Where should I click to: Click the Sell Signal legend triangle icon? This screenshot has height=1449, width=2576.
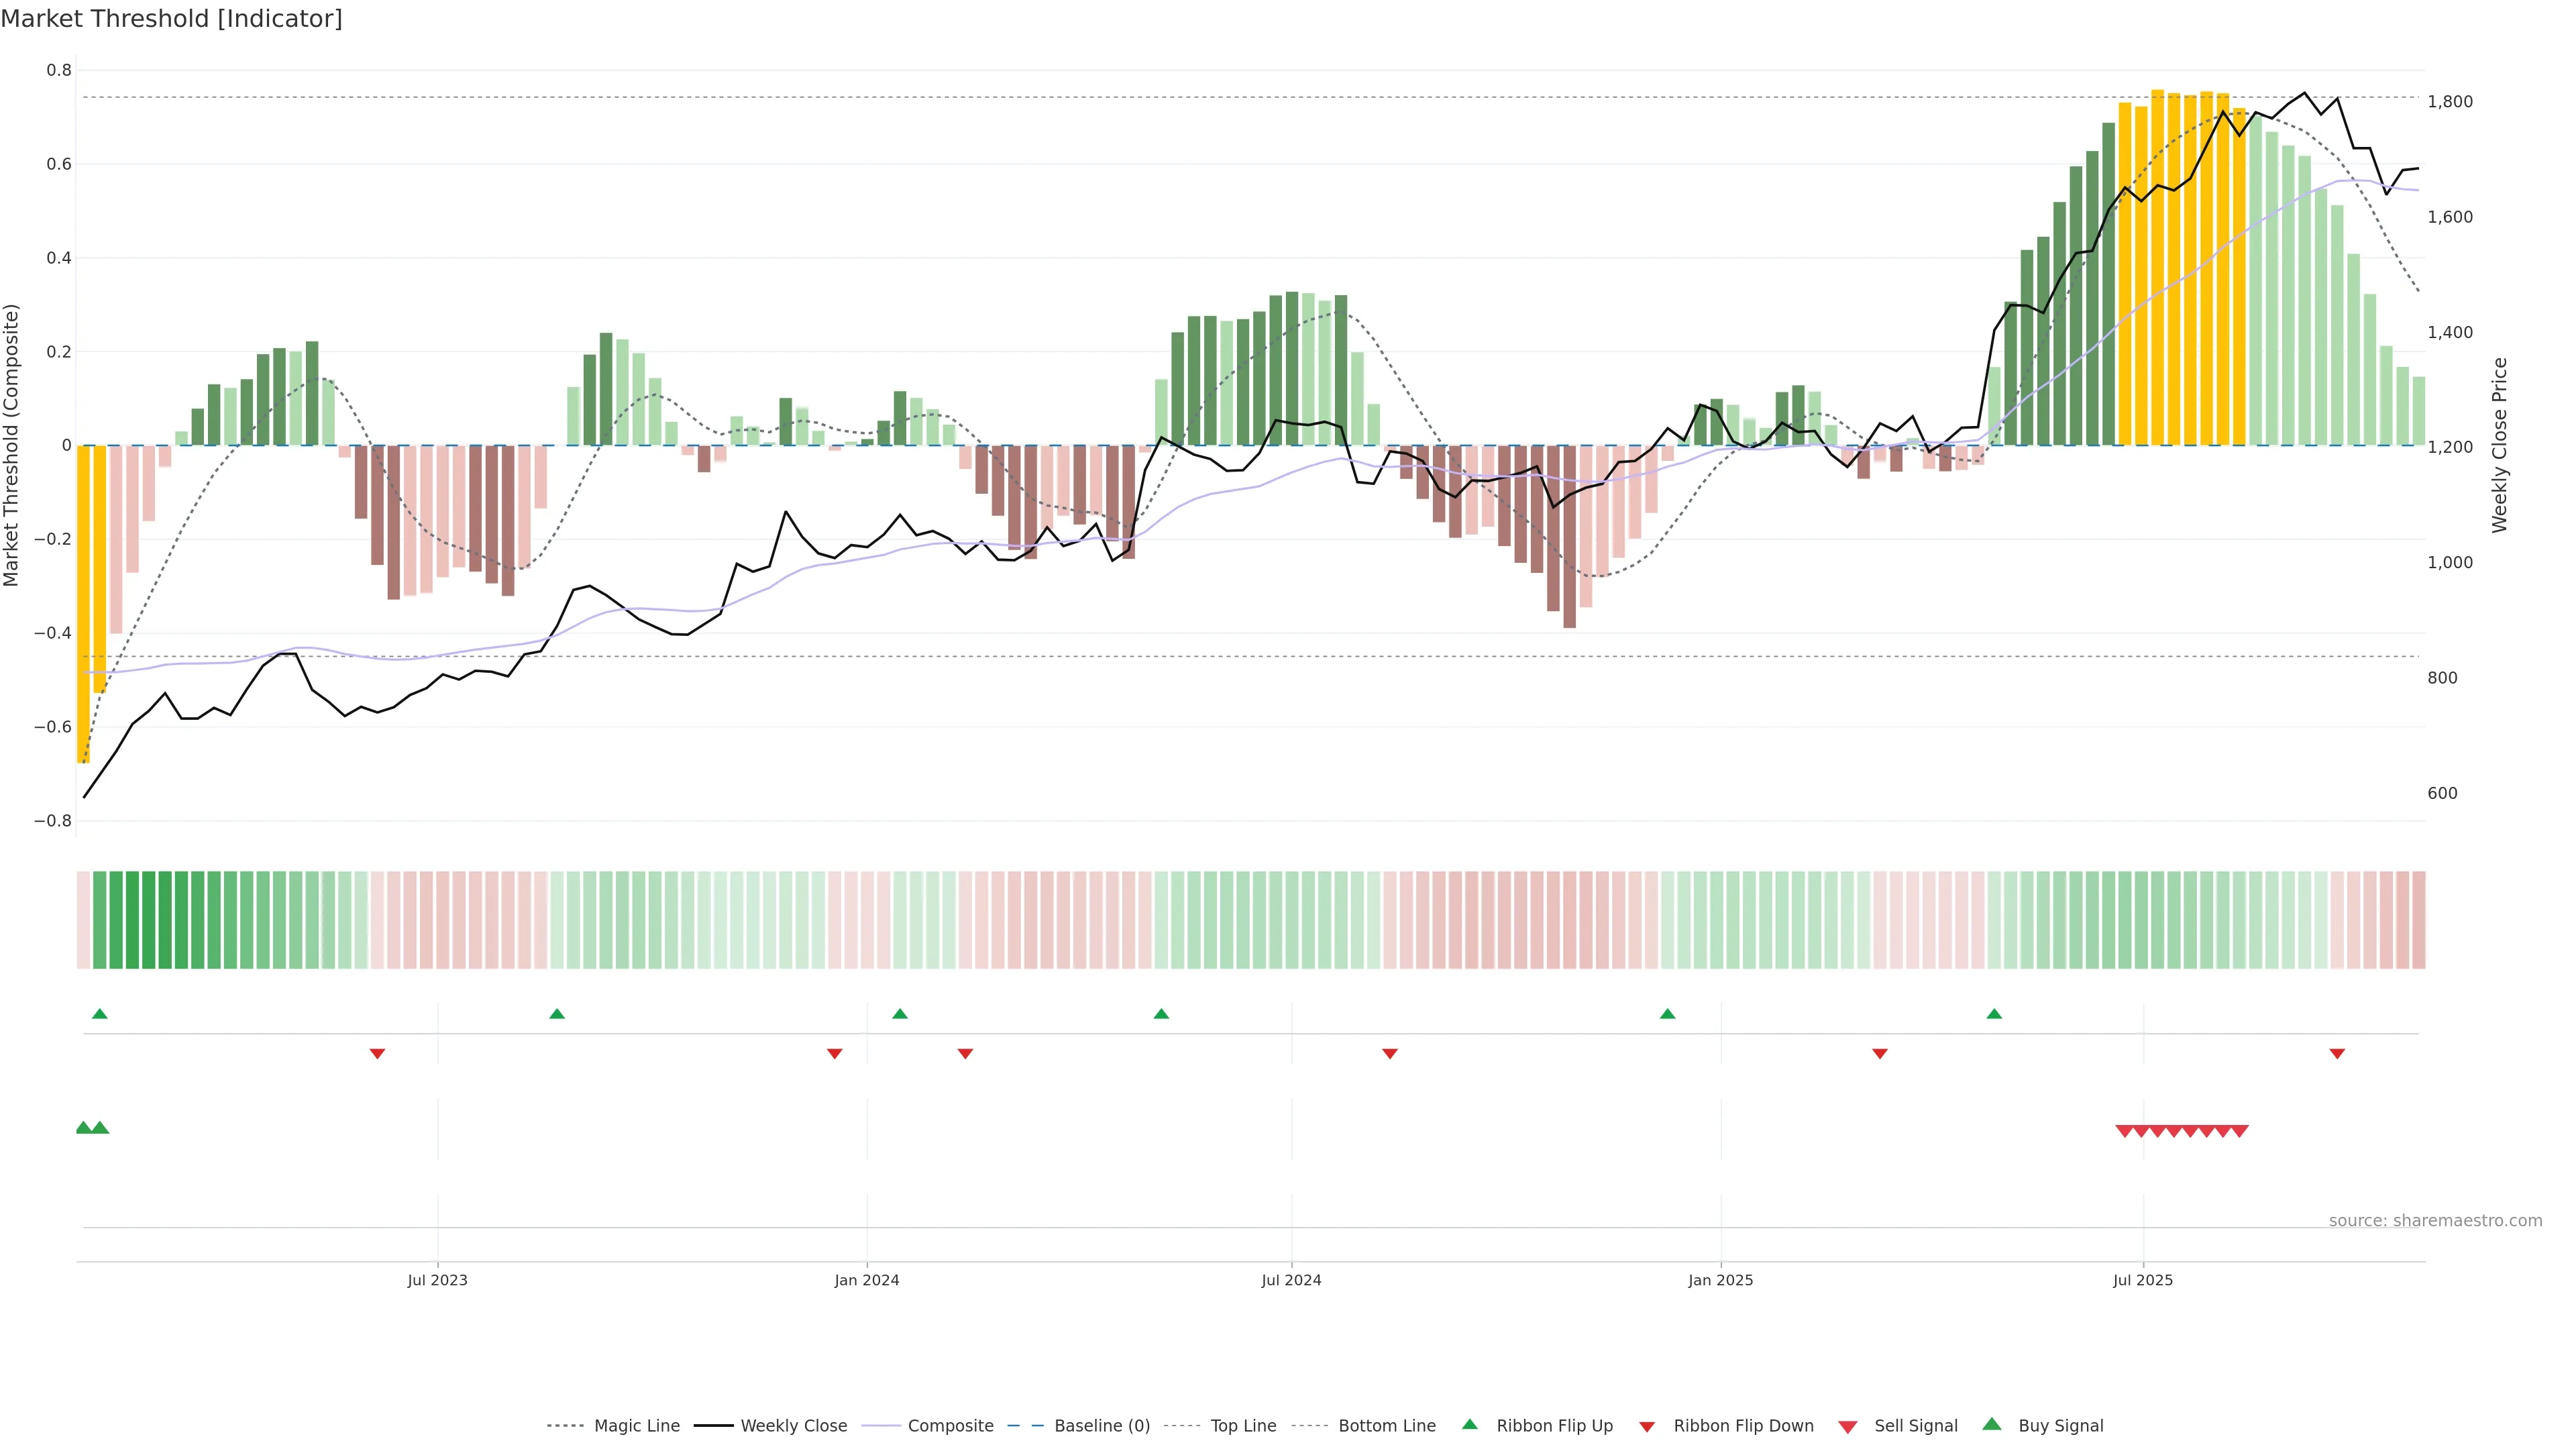[1847, 1426]
